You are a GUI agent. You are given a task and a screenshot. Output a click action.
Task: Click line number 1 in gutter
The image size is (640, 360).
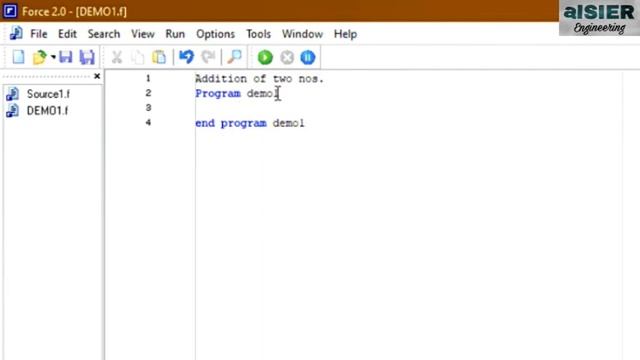click(x=148, y=78)
